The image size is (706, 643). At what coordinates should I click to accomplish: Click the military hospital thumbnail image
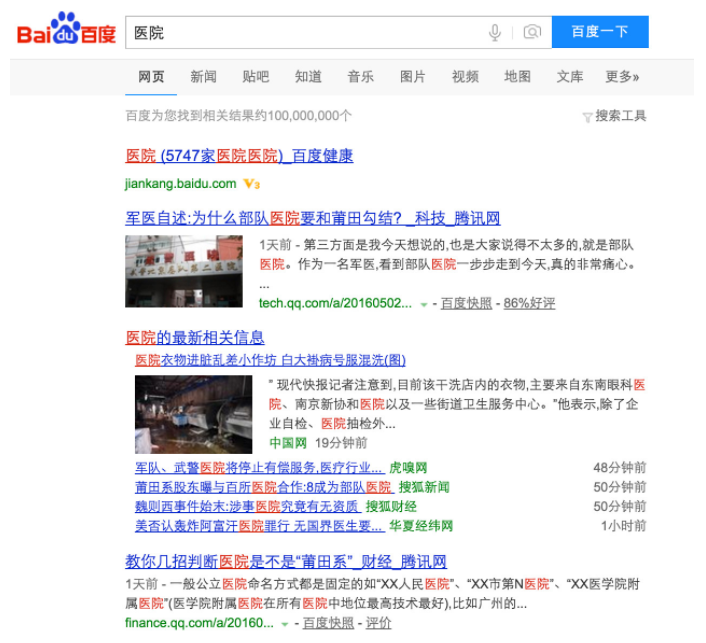(184, 271)
